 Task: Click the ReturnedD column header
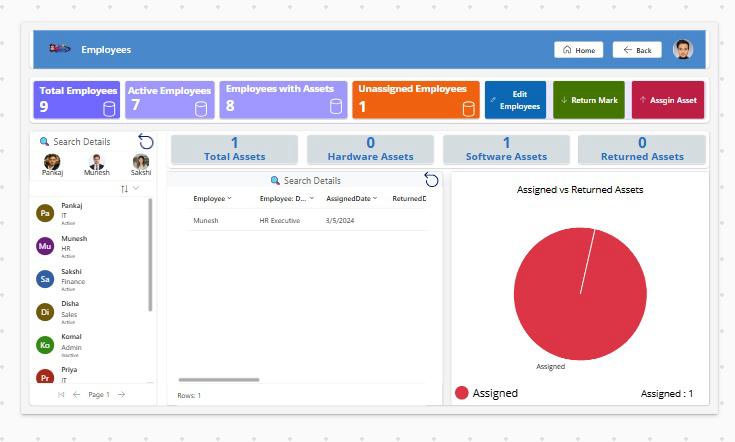click(x=409, y=199)
